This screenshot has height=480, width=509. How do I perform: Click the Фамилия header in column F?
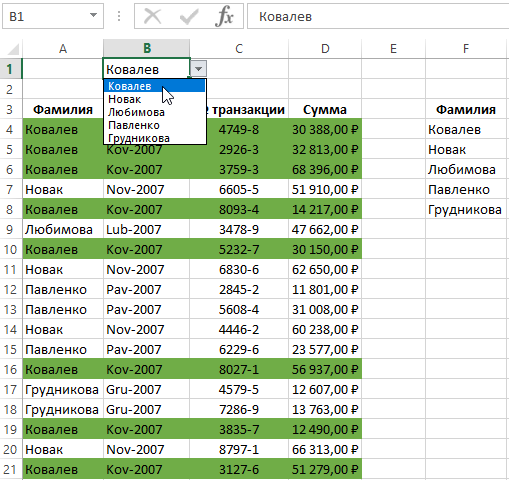coord(466,109)
